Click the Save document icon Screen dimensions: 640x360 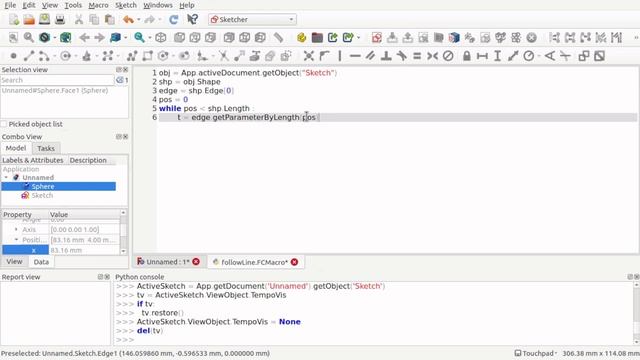pos(44,19)
